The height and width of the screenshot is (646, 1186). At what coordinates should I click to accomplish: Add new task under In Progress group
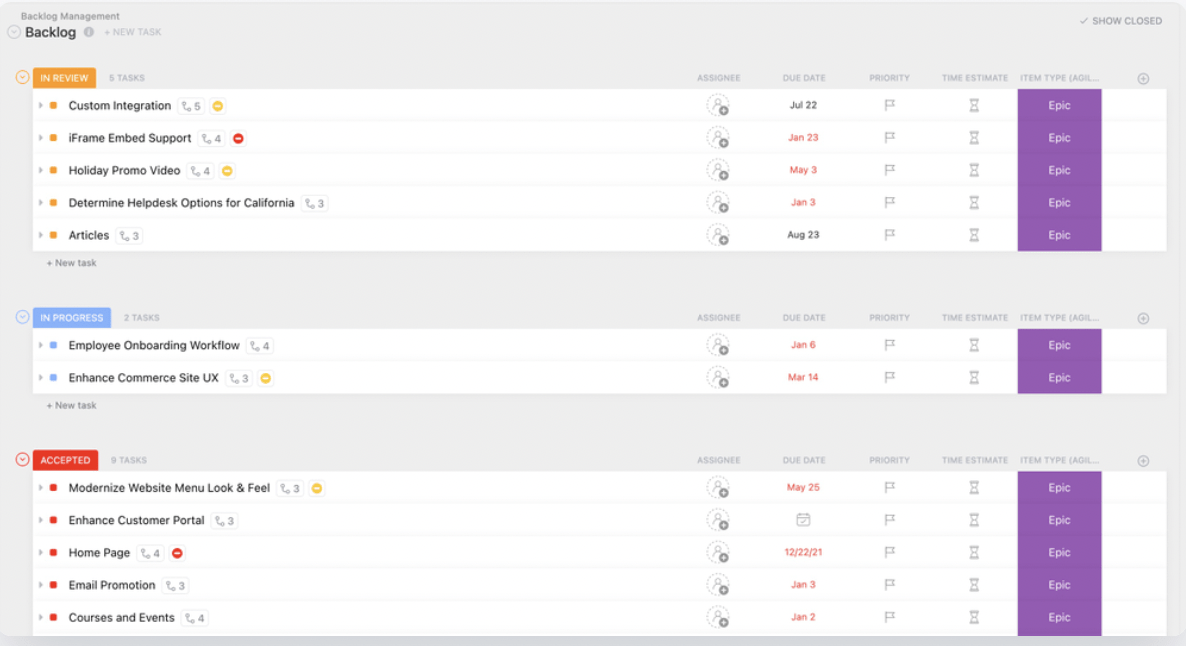(x=71, y=405)
